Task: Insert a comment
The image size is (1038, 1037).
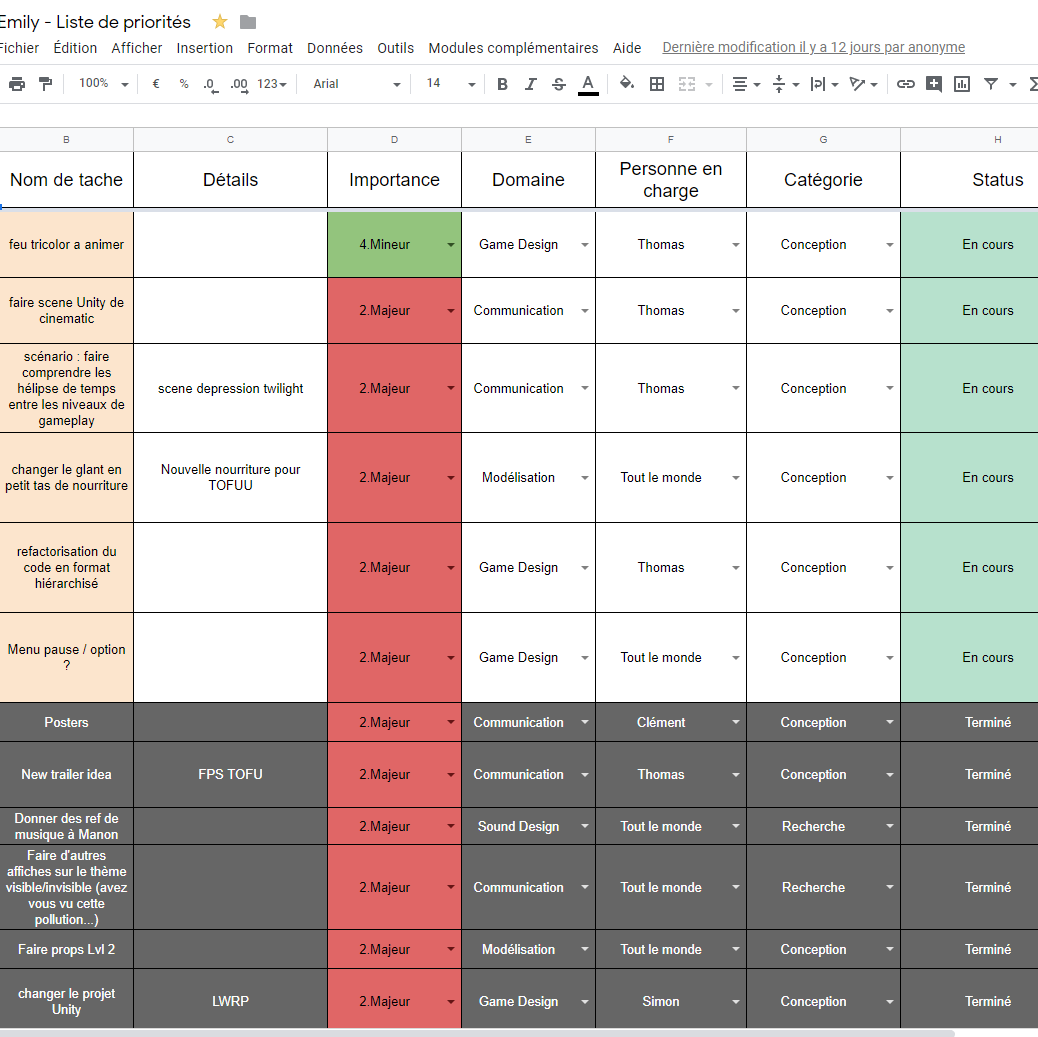Action: click(933, 84)
